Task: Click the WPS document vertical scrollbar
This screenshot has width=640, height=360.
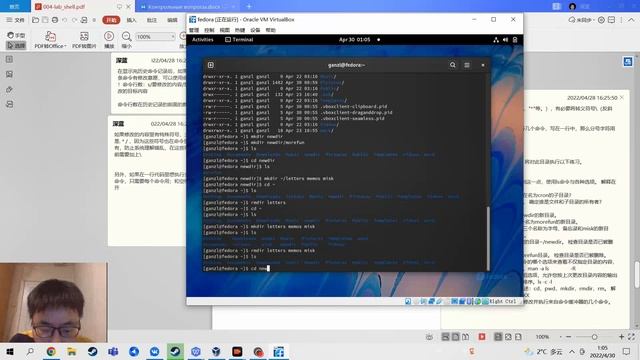Action: coord(637,274)
